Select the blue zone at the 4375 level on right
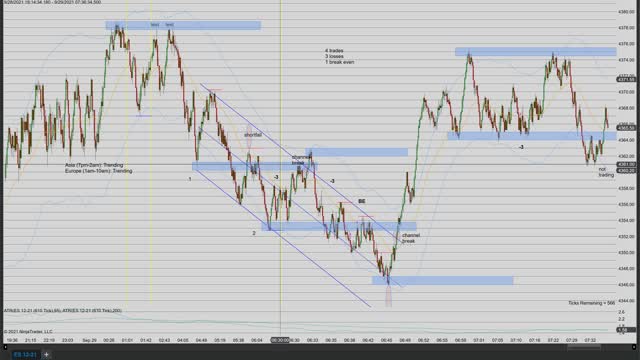 click(x=536, y=51)
